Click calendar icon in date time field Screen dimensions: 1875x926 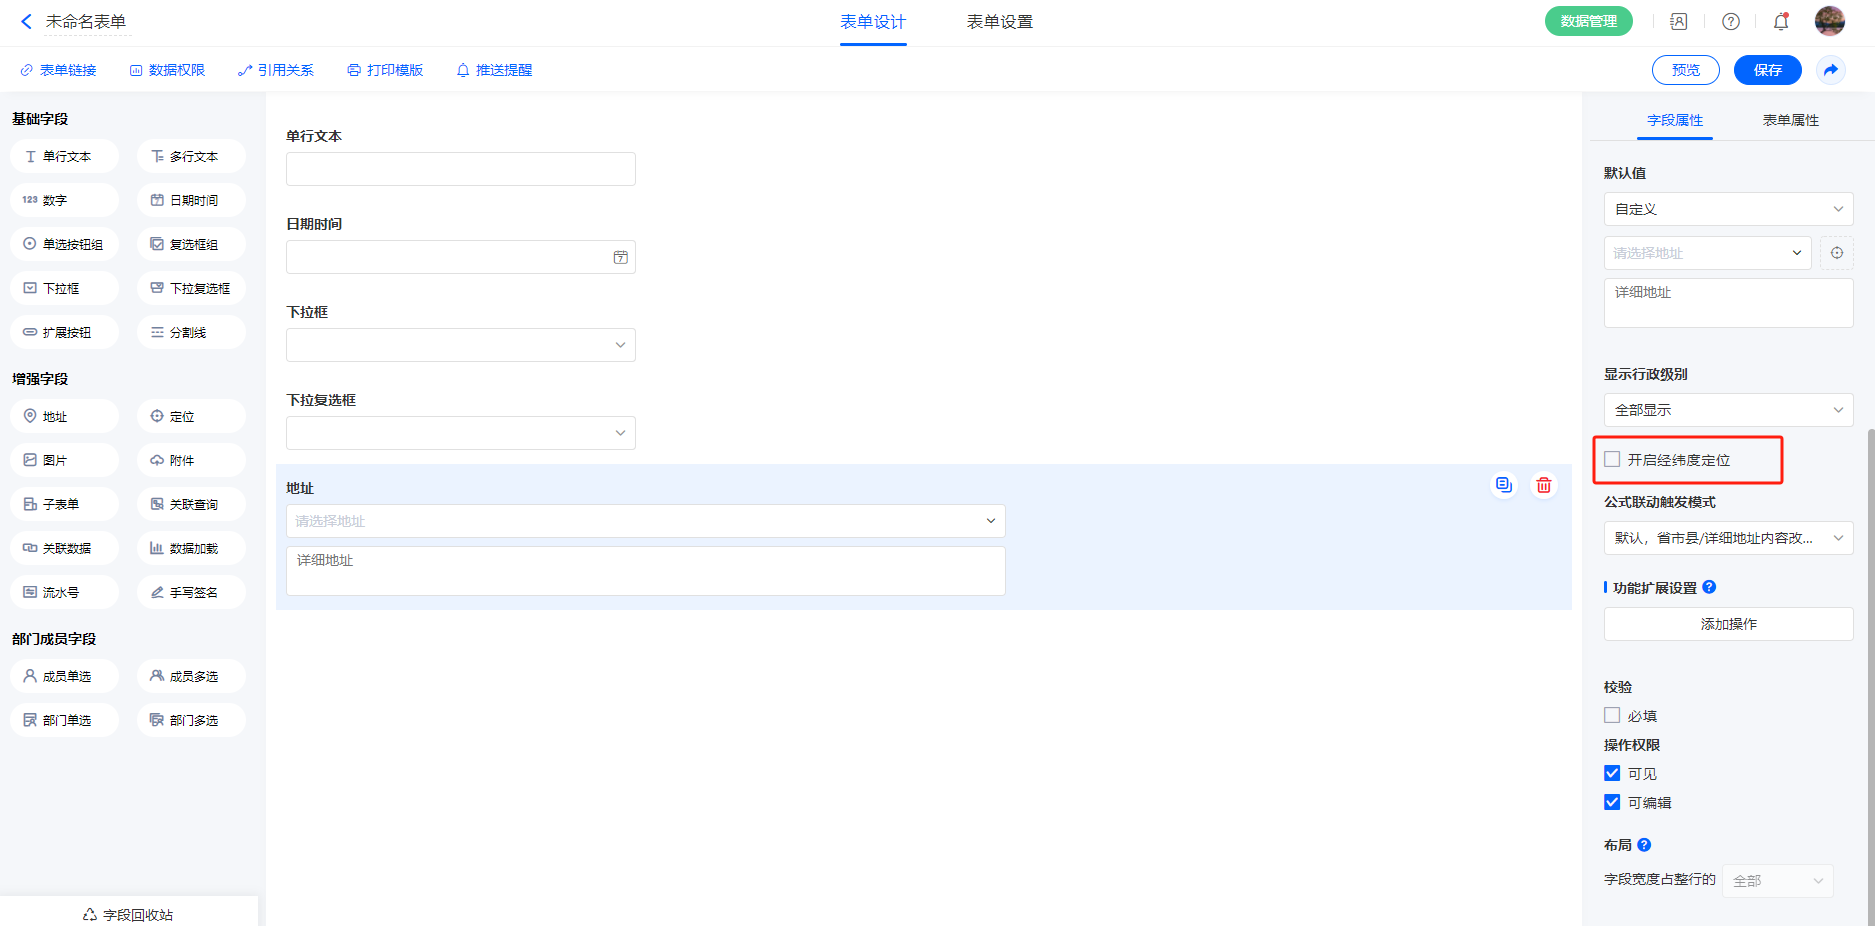click(x=620, y=257)
